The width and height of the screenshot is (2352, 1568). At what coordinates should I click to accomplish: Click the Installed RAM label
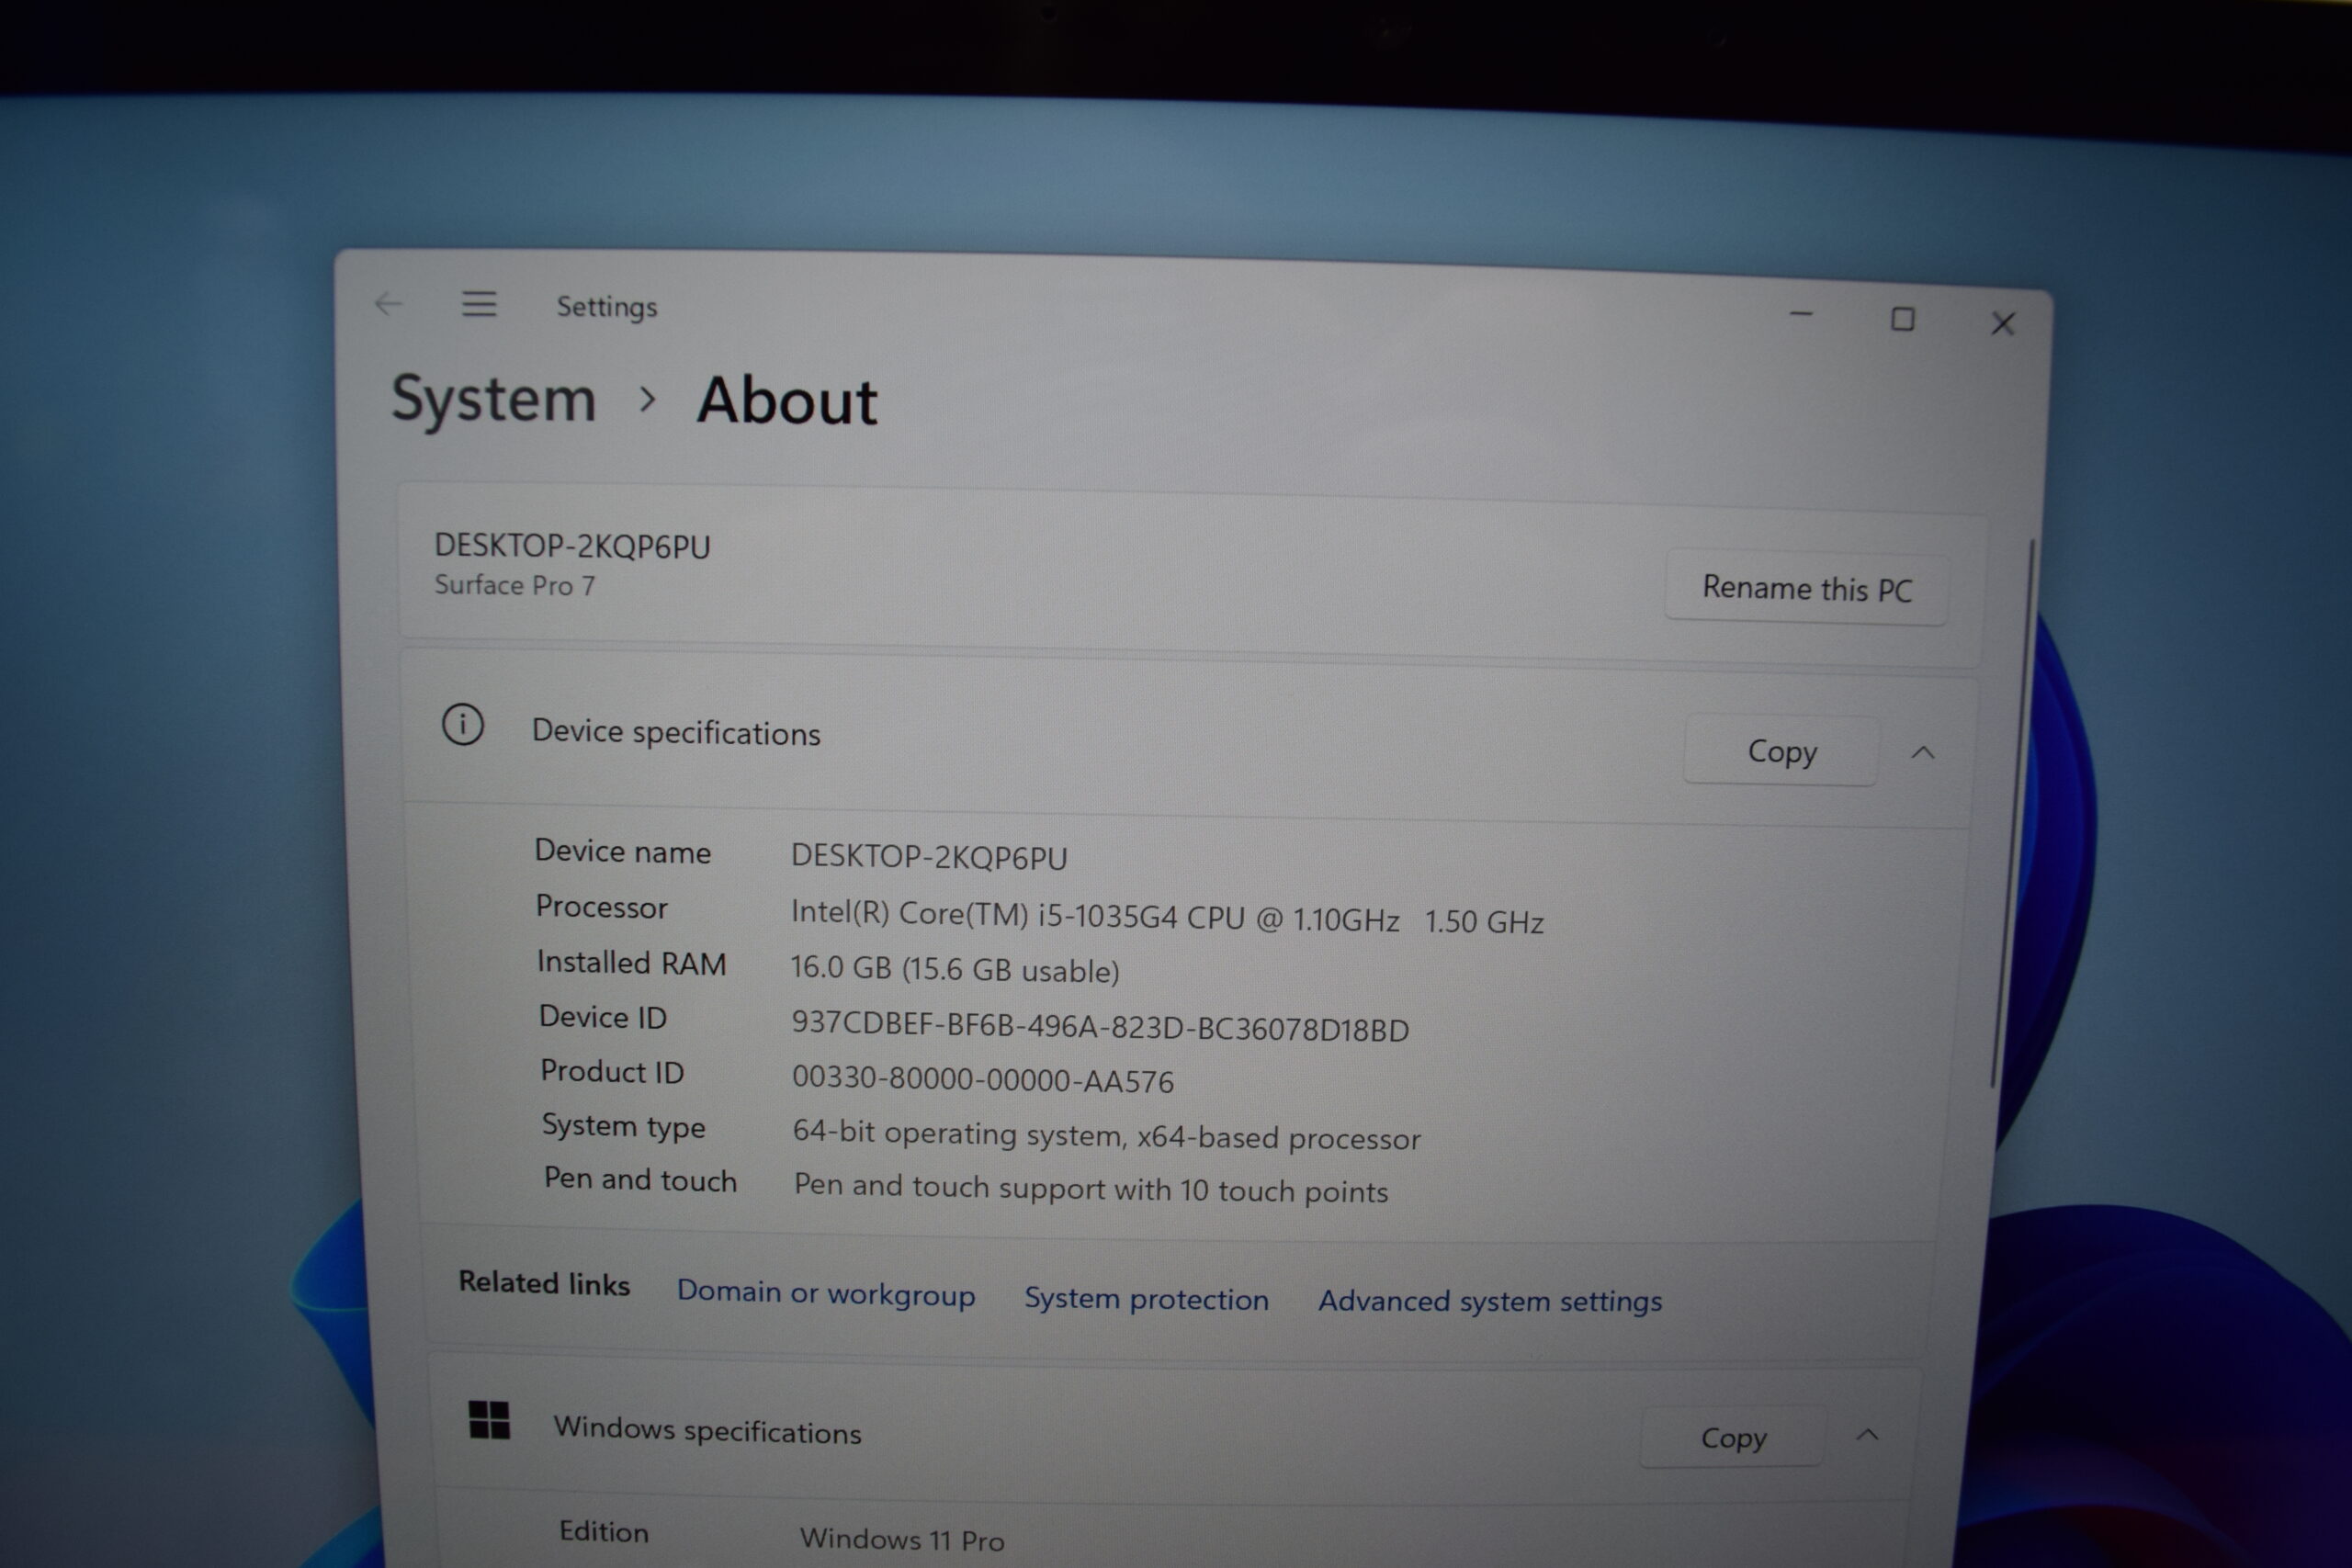pyautogui.click(x=632, y=962)
